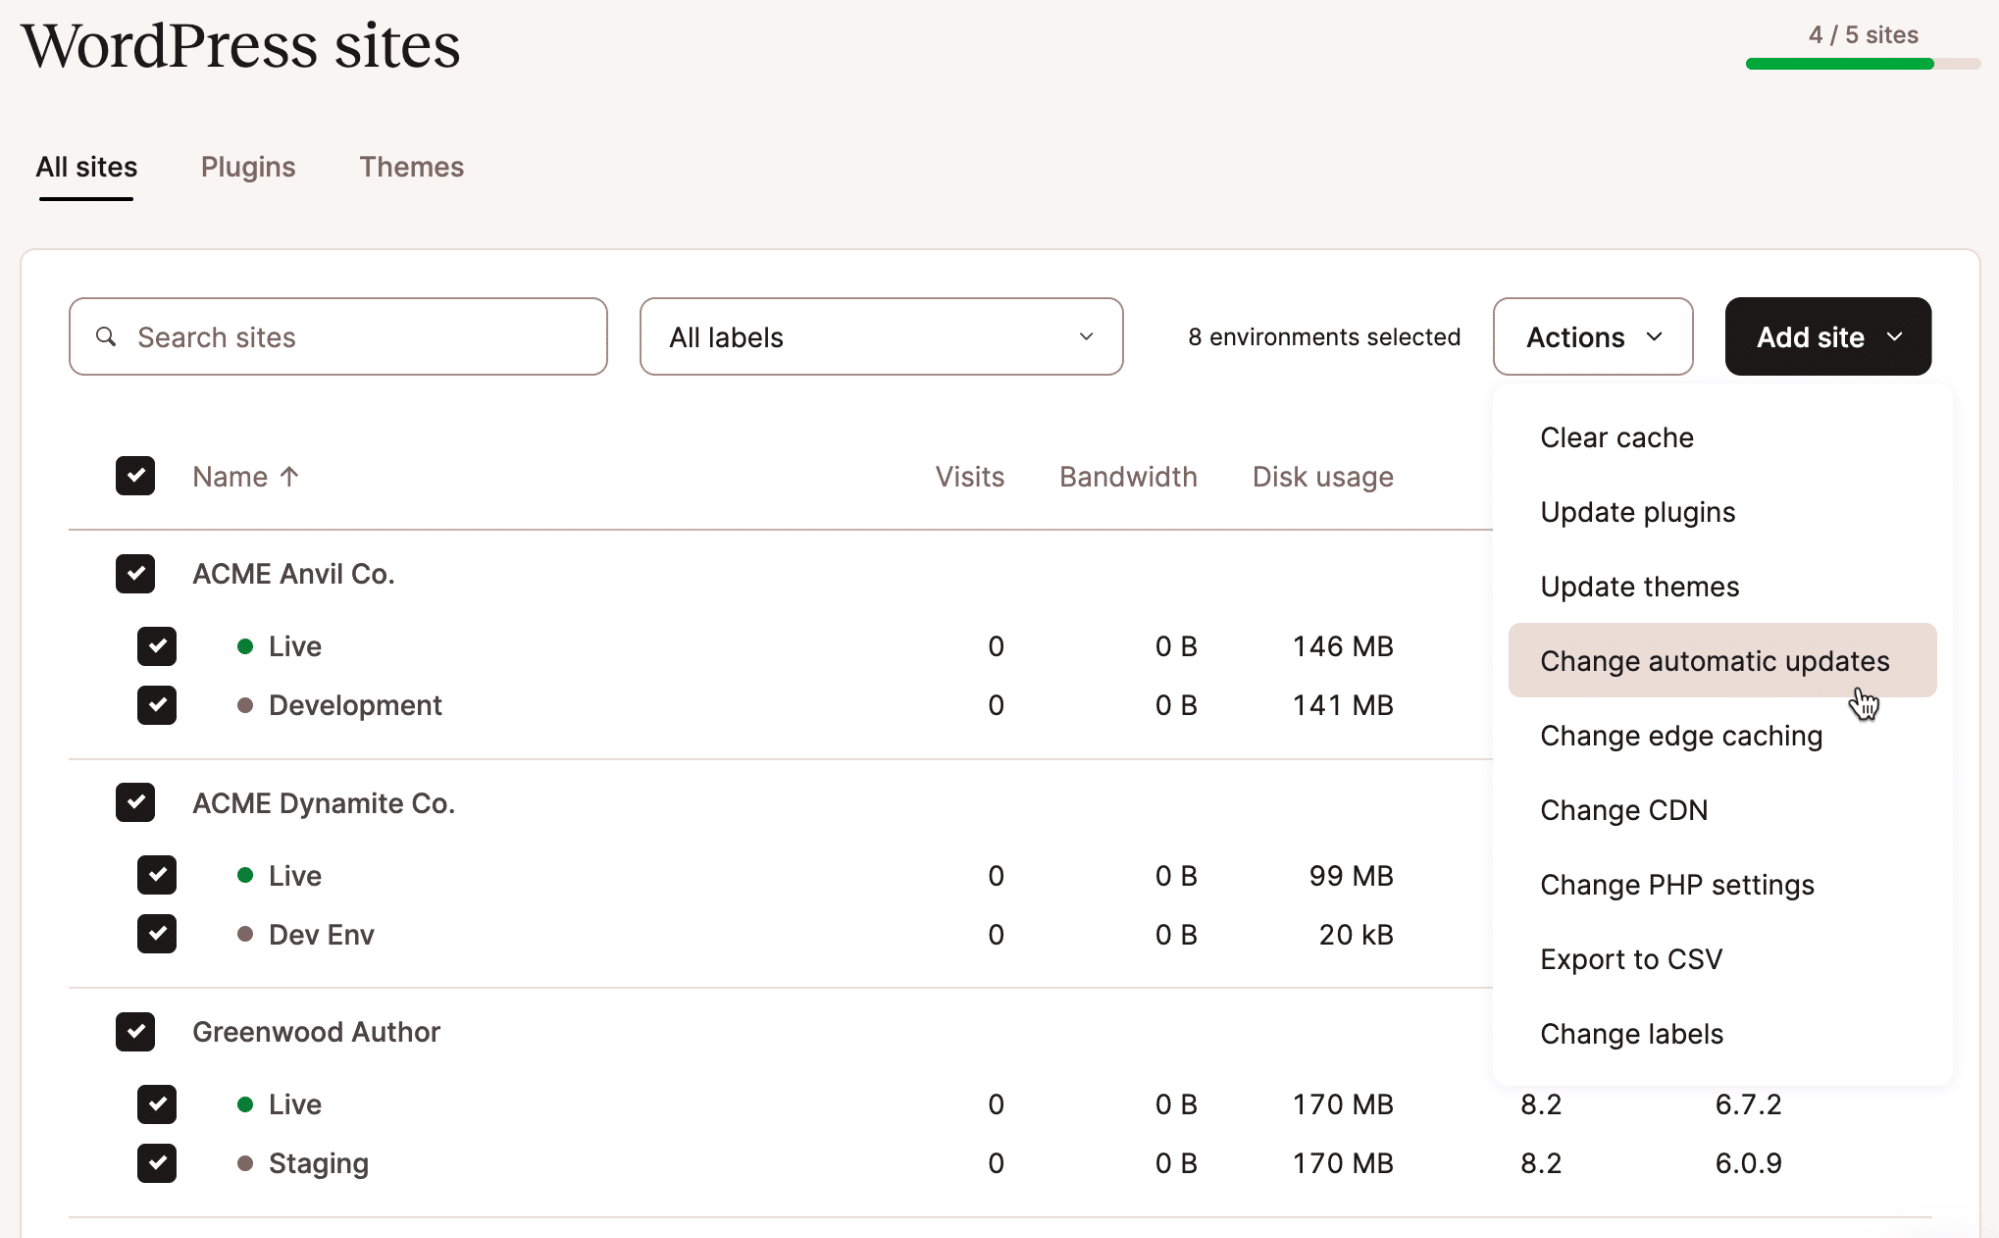Switch to the Themes tab

click(x=411, y=167)
